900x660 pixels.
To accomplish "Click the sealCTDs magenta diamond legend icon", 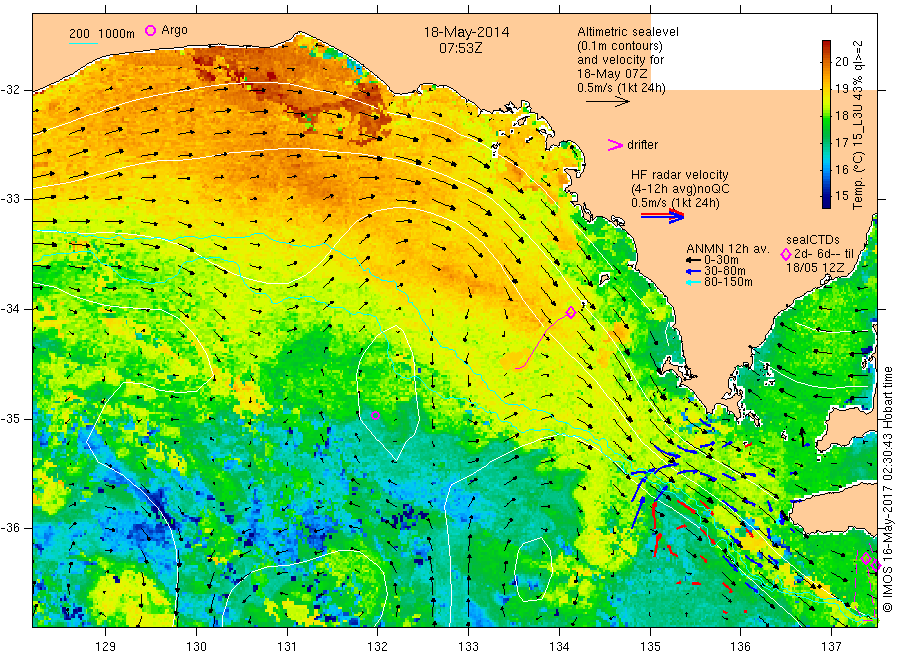I will pos(786,254).
